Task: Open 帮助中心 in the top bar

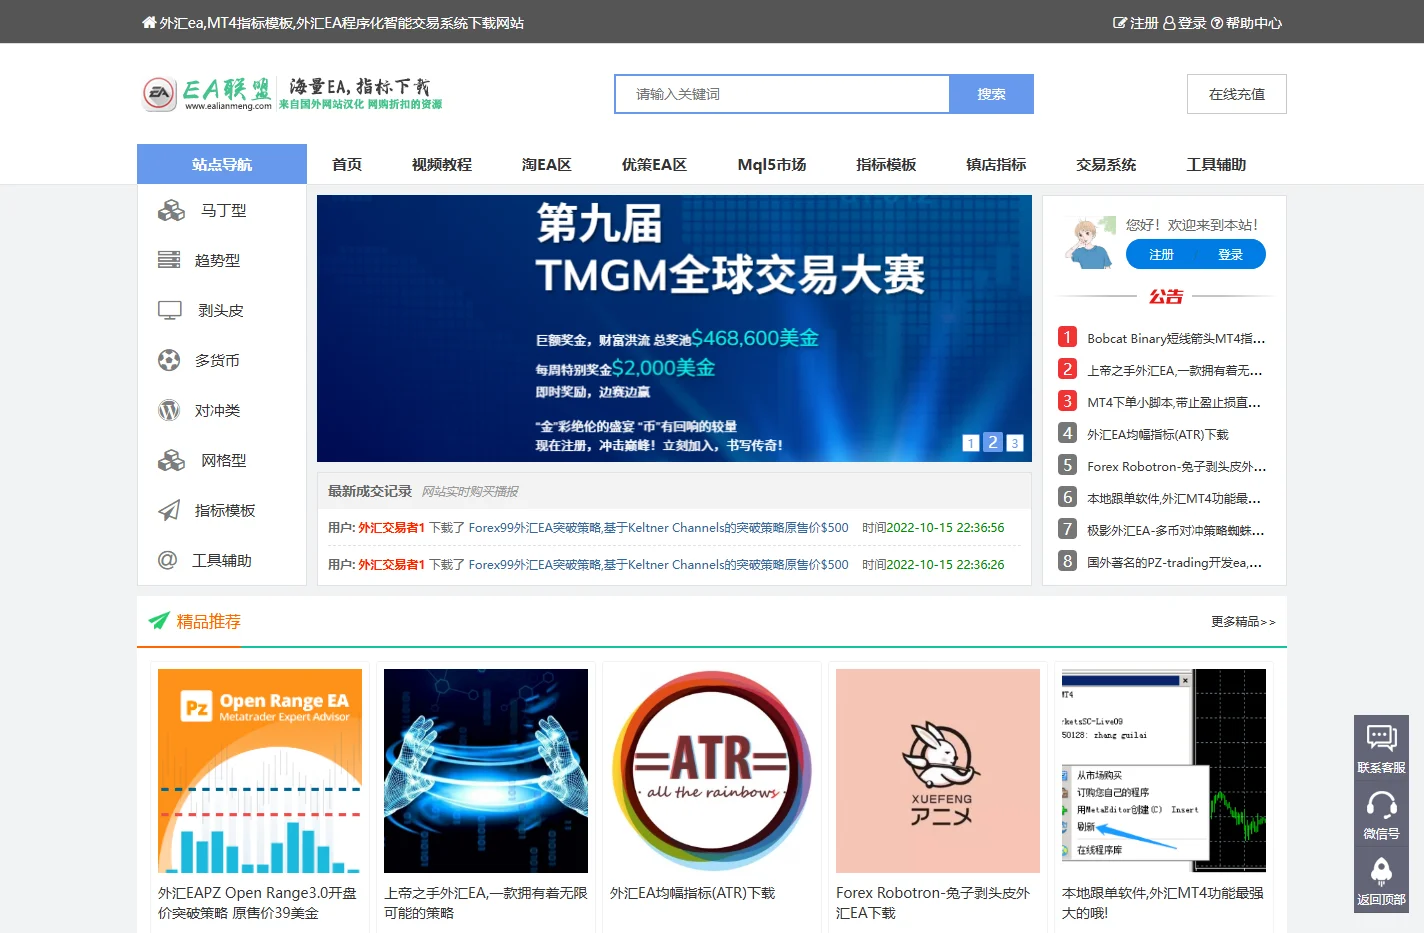Action: click(x=1246, y=23)
